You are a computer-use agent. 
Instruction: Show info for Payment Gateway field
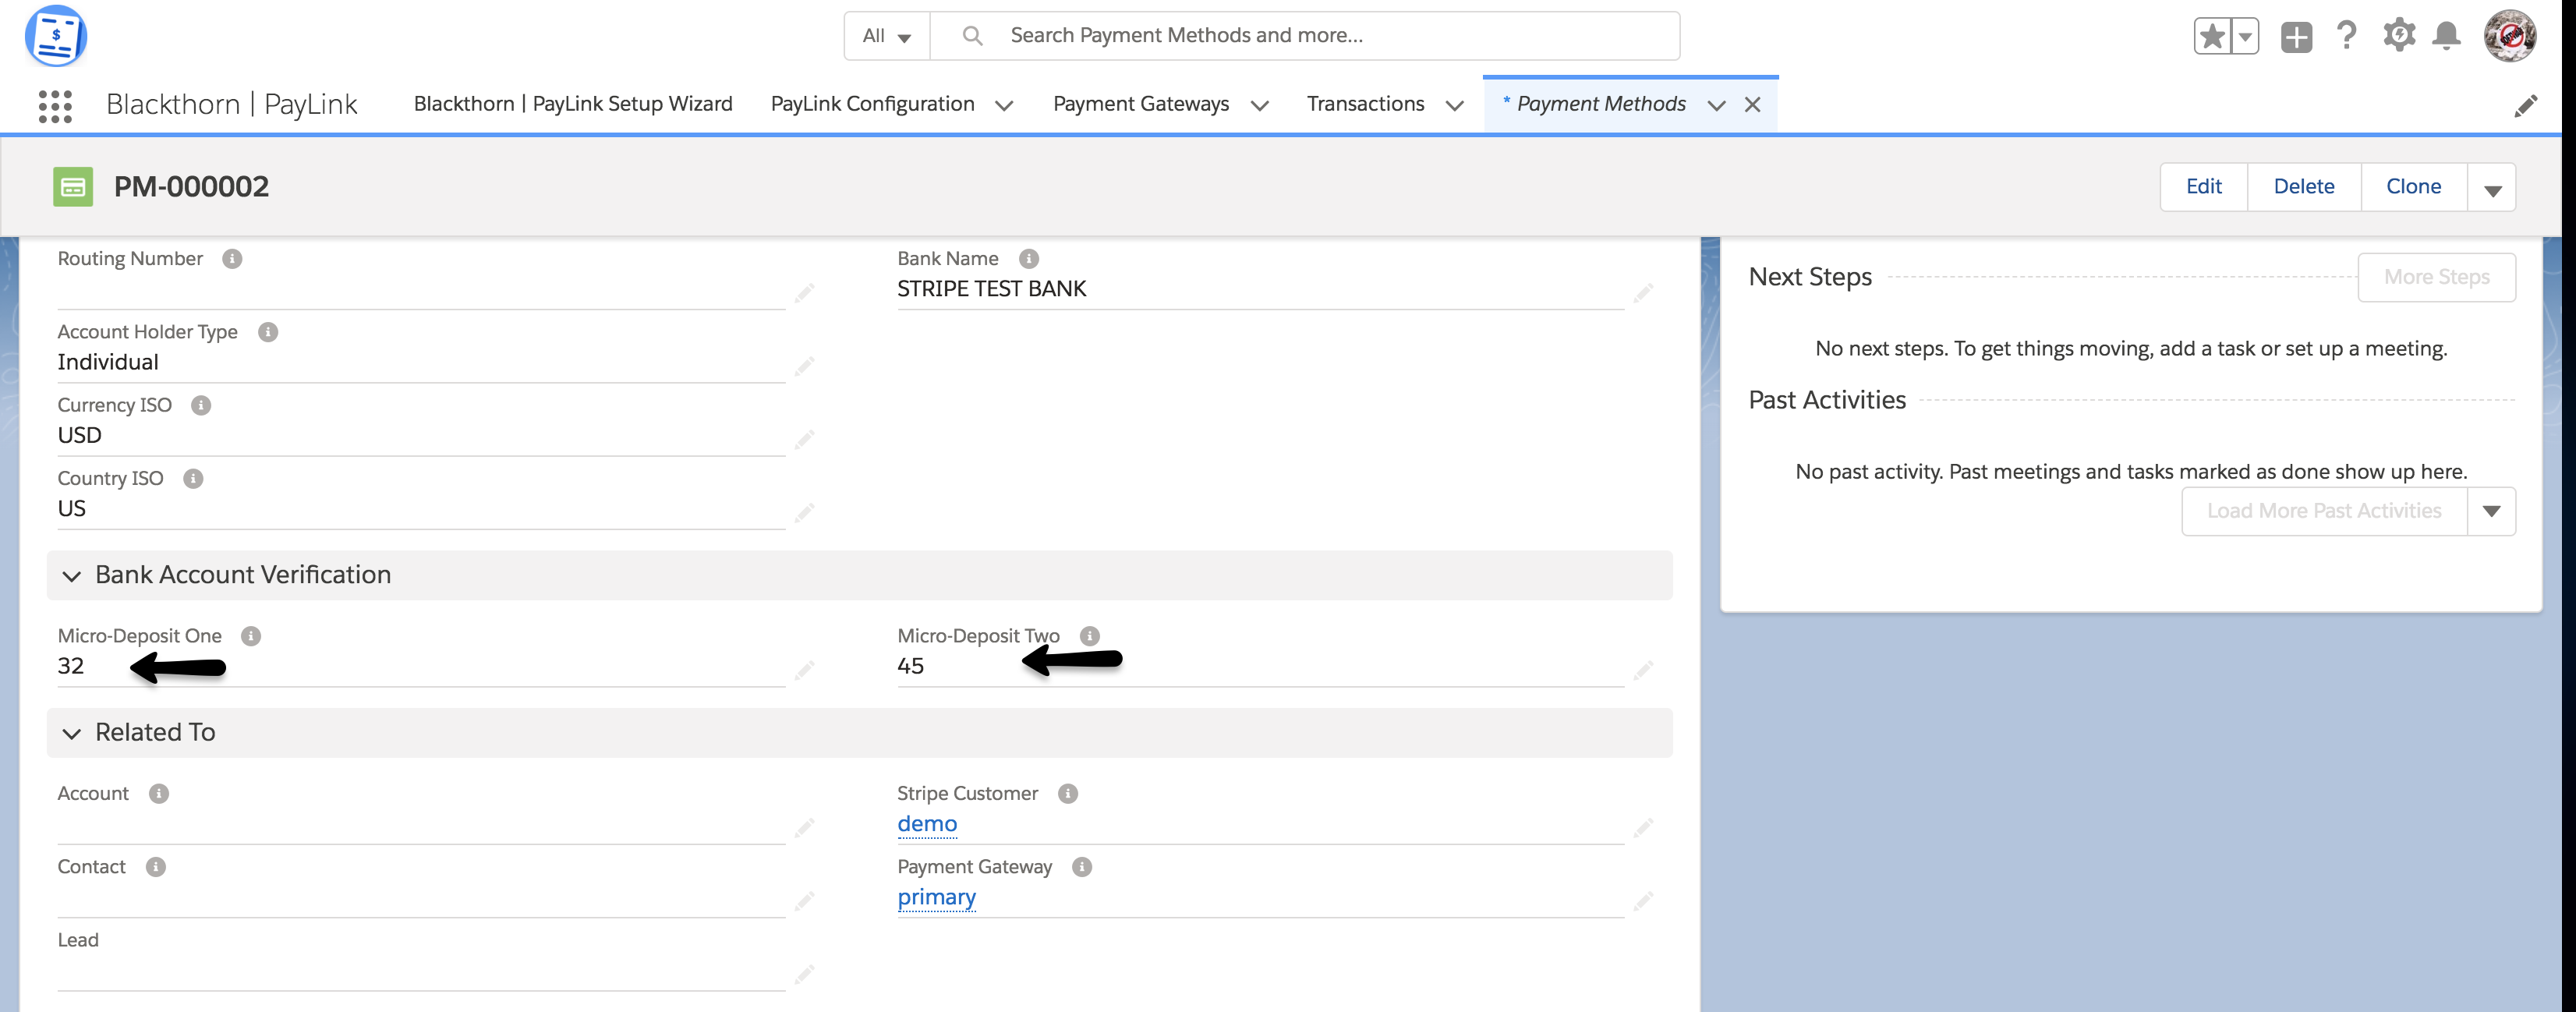[1082, 867]
